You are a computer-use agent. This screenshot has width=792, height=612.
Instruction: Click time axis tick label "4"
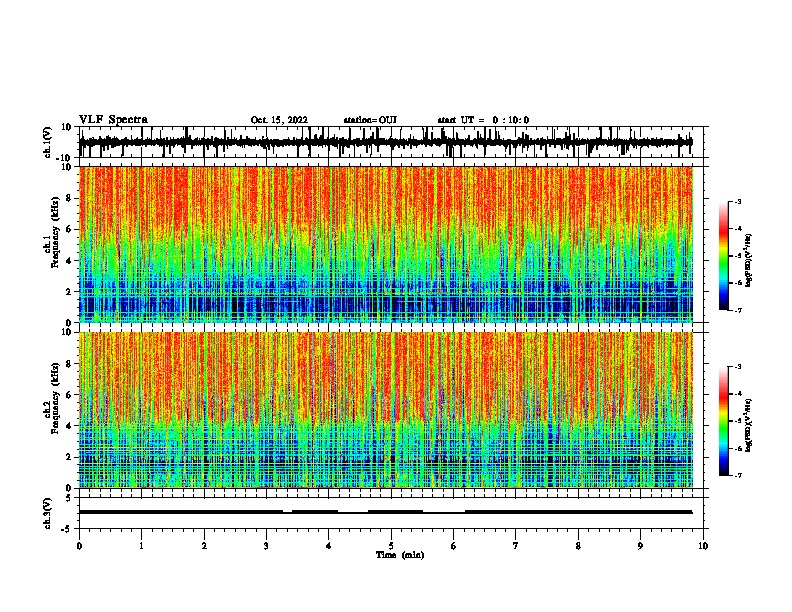coord(329,546)
